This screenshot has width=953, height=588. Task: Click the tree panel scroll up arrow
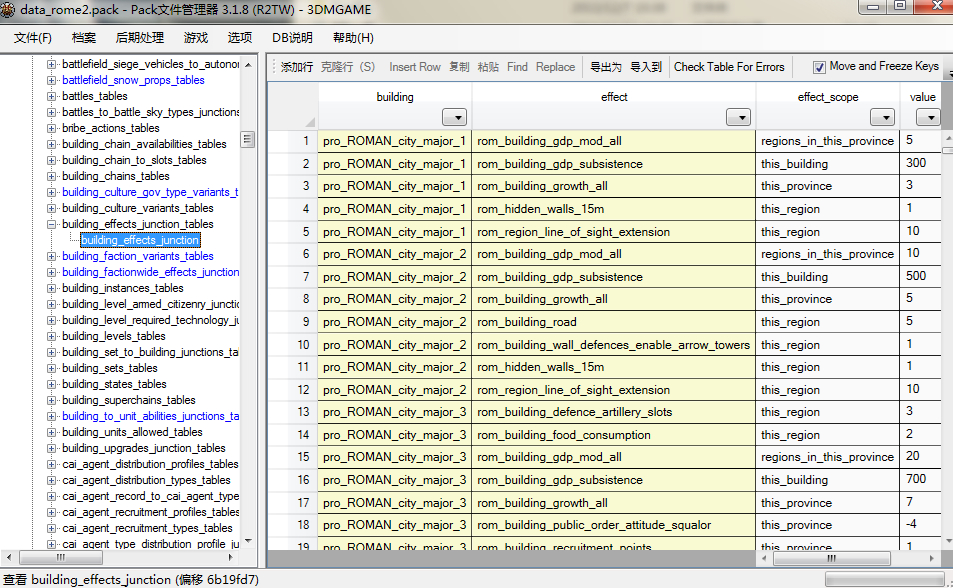coord(248,64)
